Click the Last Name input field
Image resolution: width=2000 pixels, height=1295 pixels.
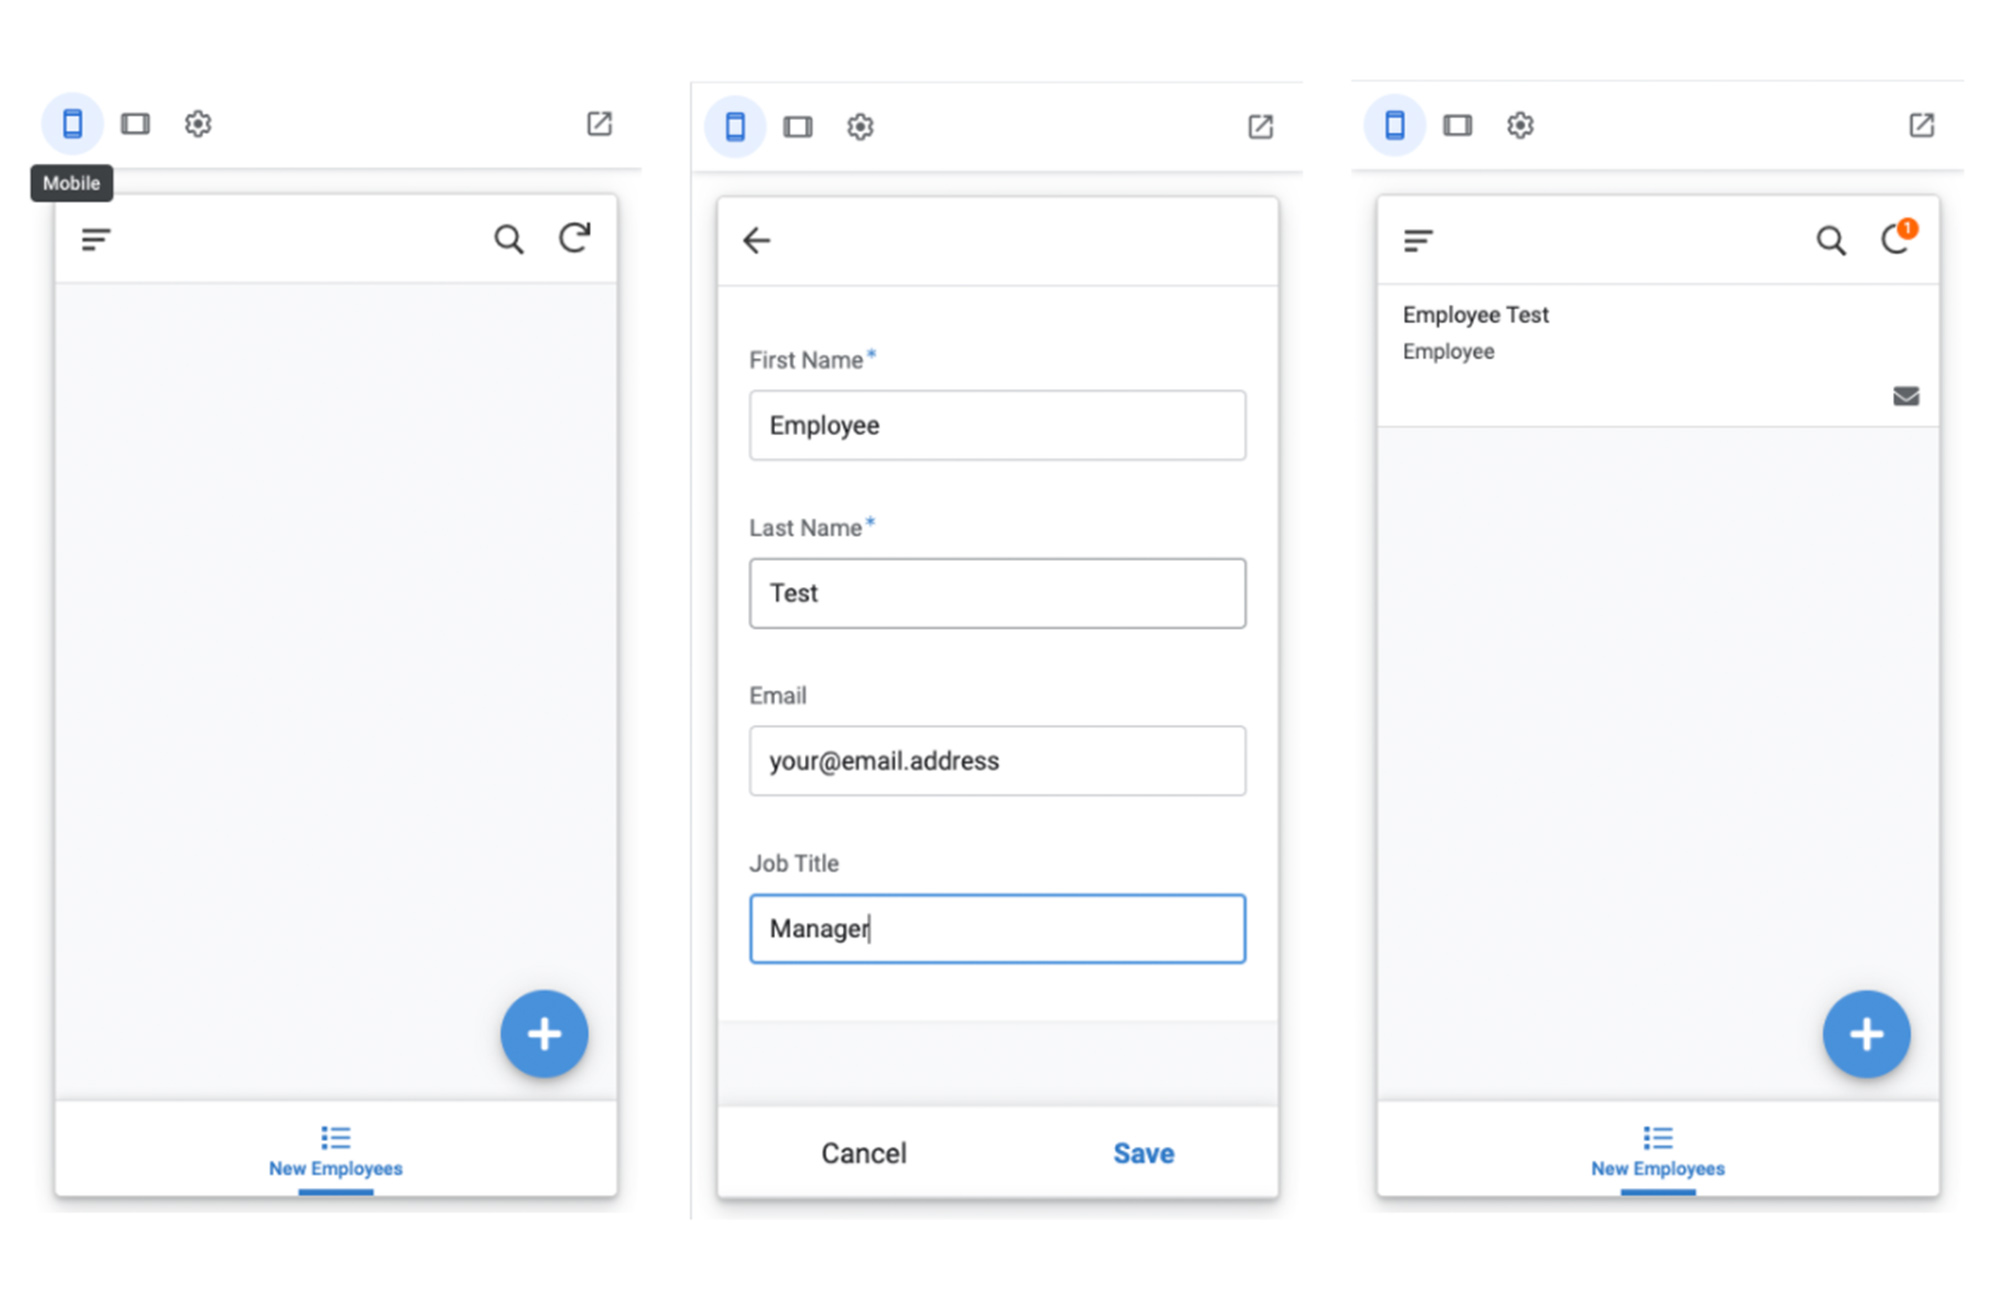(999, 594)
